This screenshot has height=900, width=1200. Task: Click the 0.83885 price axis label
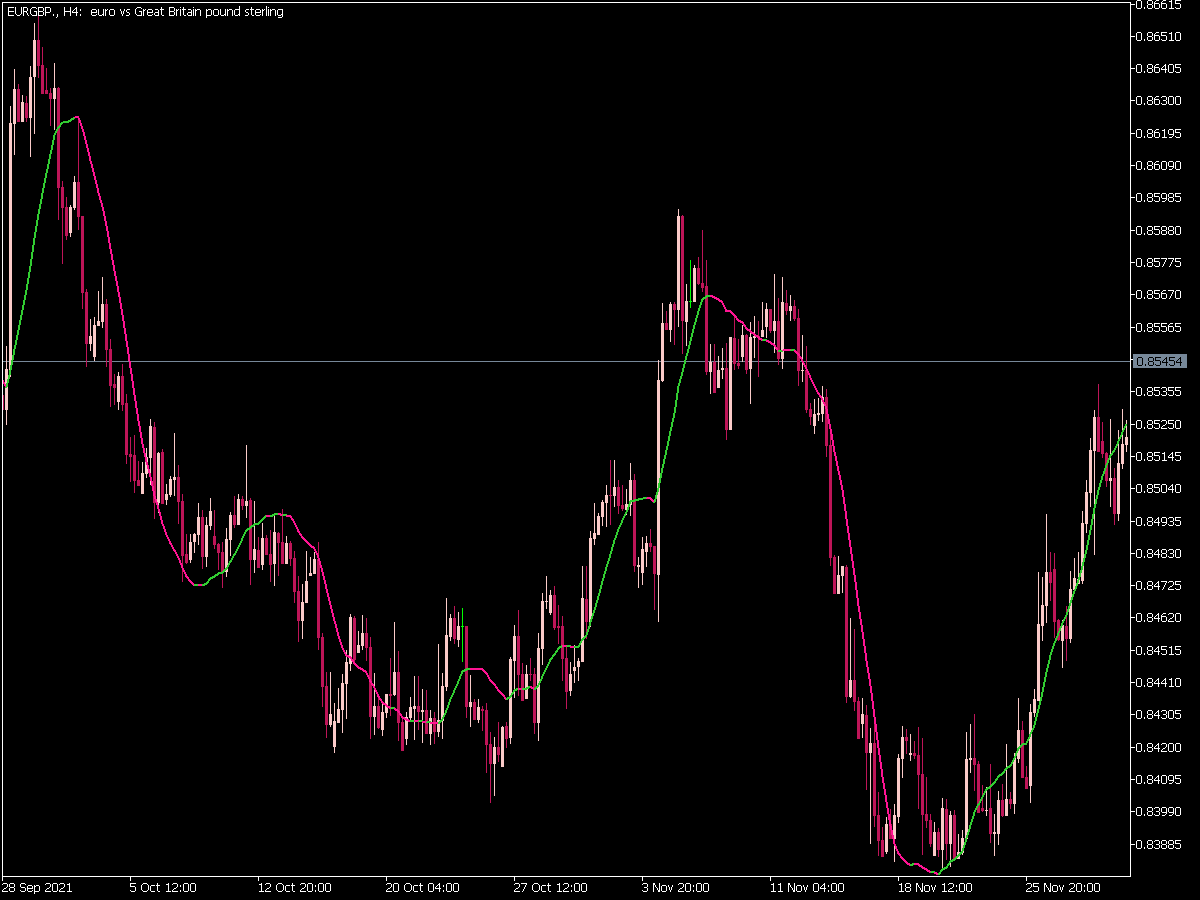click(x=1158, y=845)
